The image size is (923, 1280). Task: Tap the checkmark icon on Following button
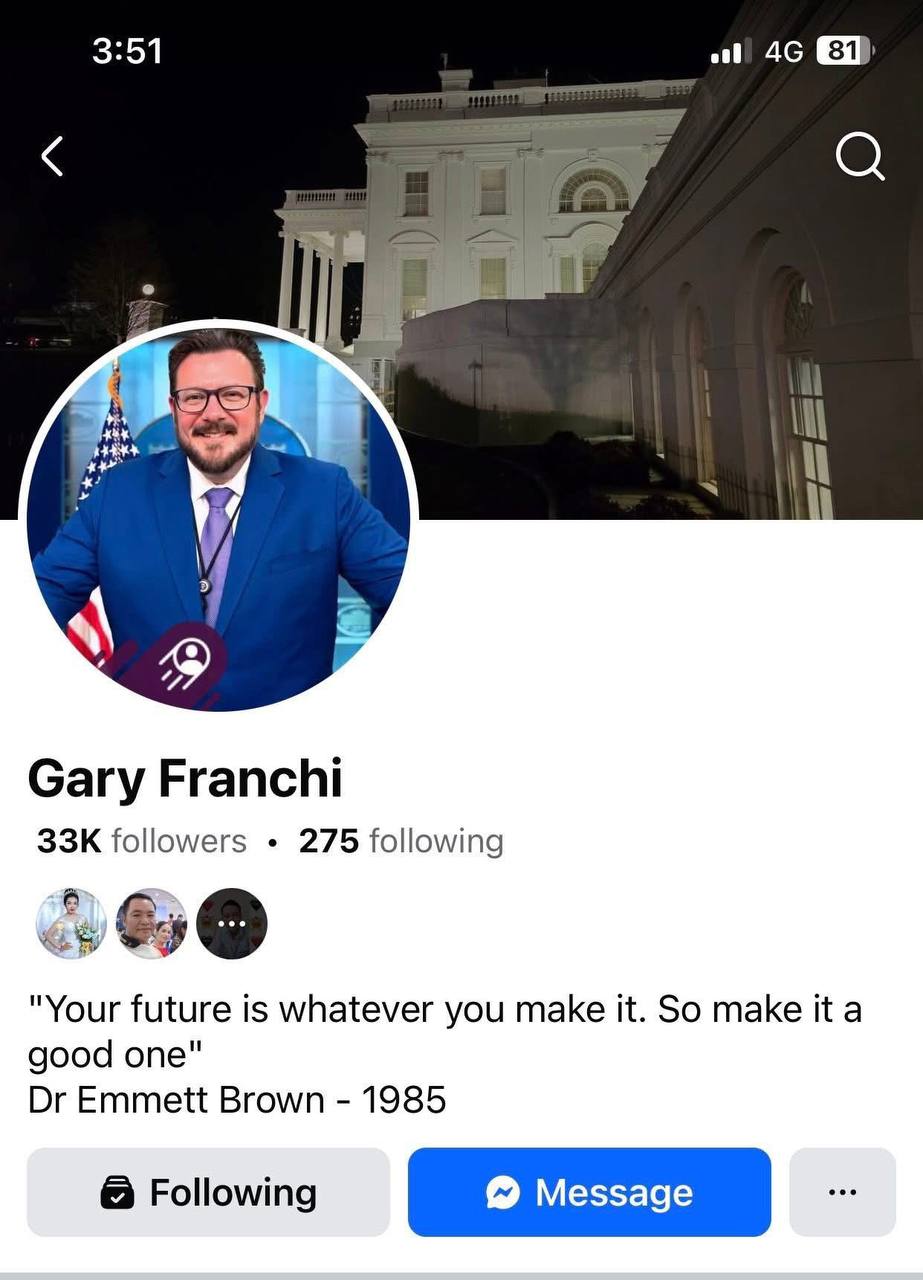(x=118, y=1192)
